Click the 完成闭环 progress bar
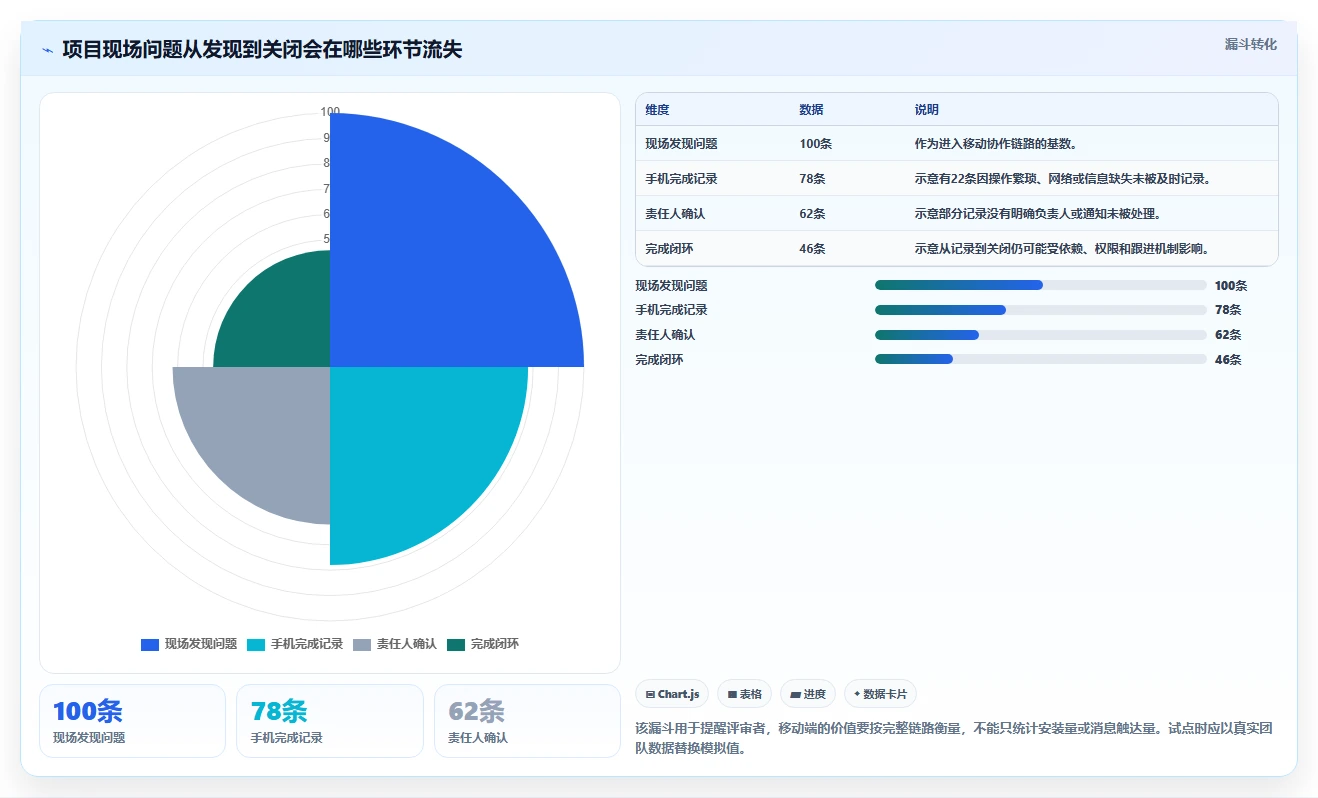1318x798 pixels. [1040, 360]
